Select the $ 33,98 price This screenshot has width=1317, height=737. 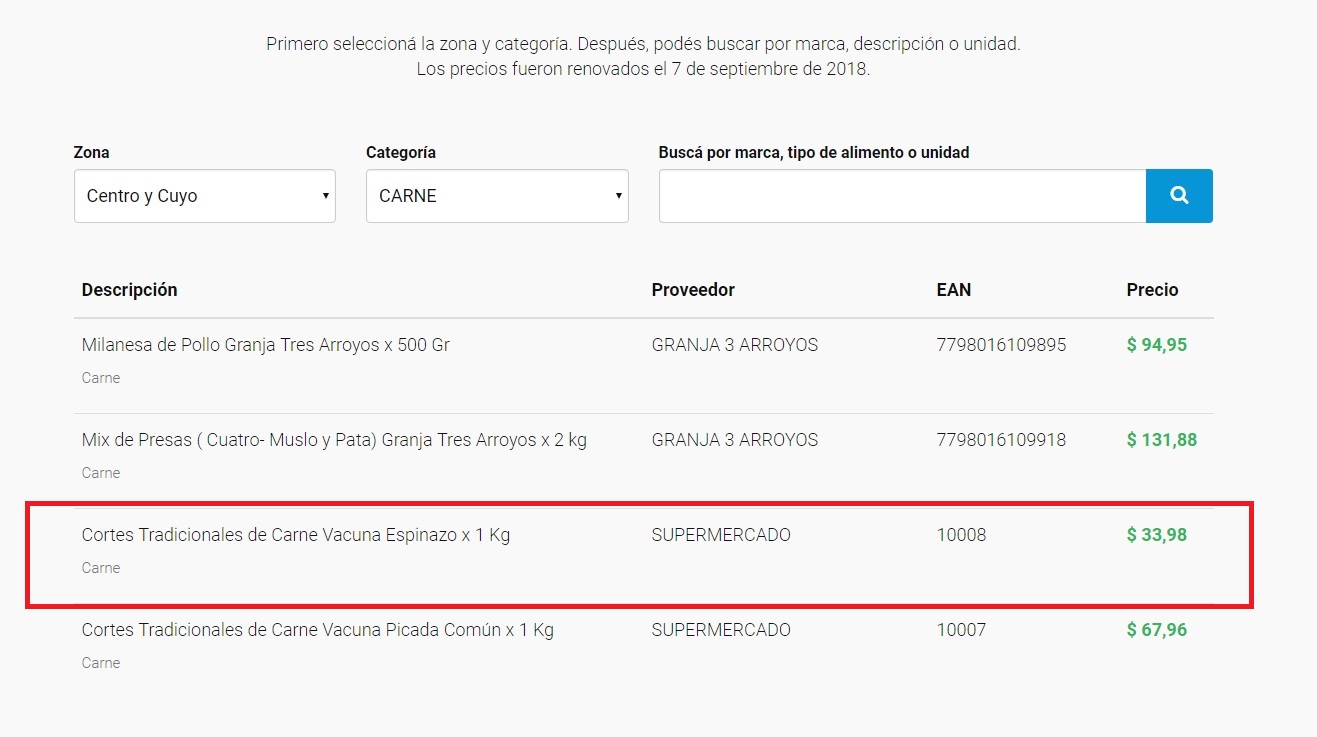coord(1157,535)
